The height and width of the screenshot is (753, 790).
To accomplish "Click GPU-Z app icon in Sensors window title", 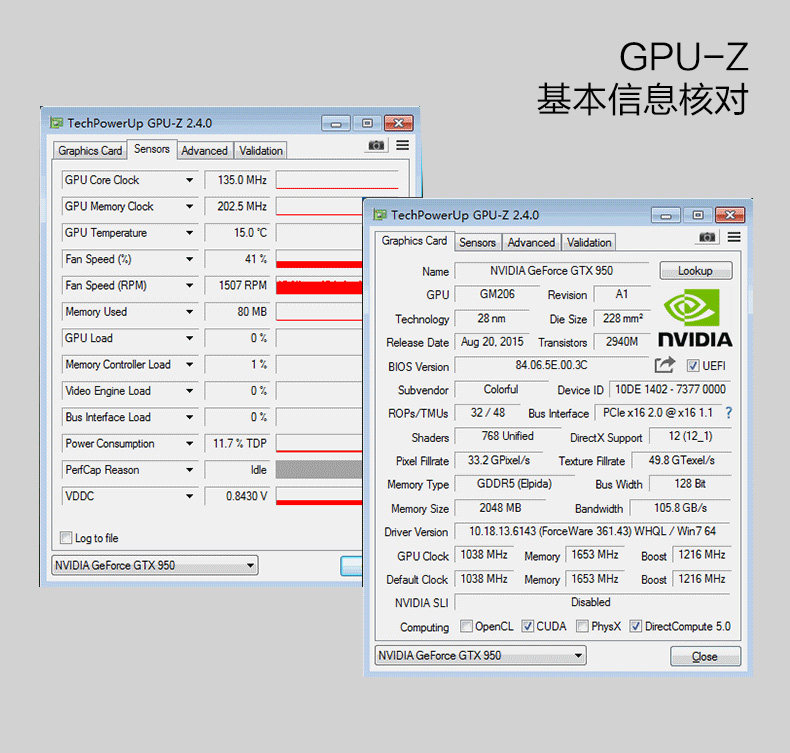I will click(56, 123).
